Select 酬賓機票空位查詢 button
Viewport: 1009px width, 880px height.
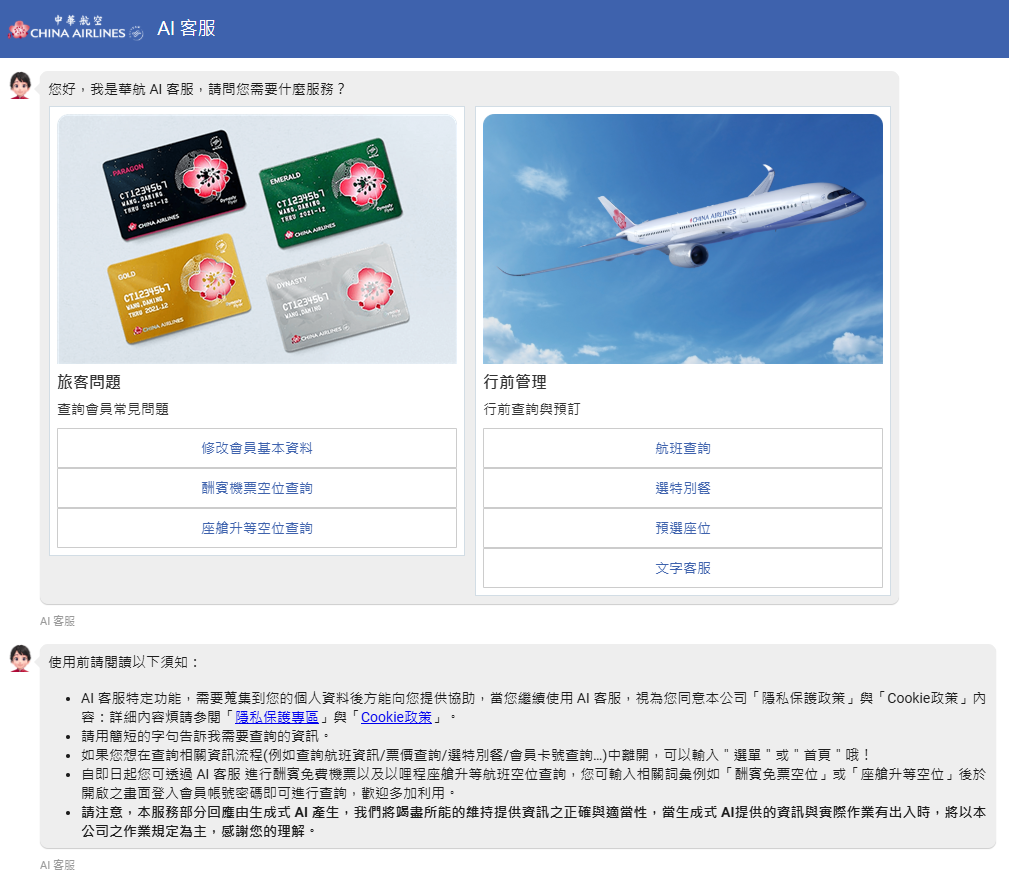pos(257,488)
